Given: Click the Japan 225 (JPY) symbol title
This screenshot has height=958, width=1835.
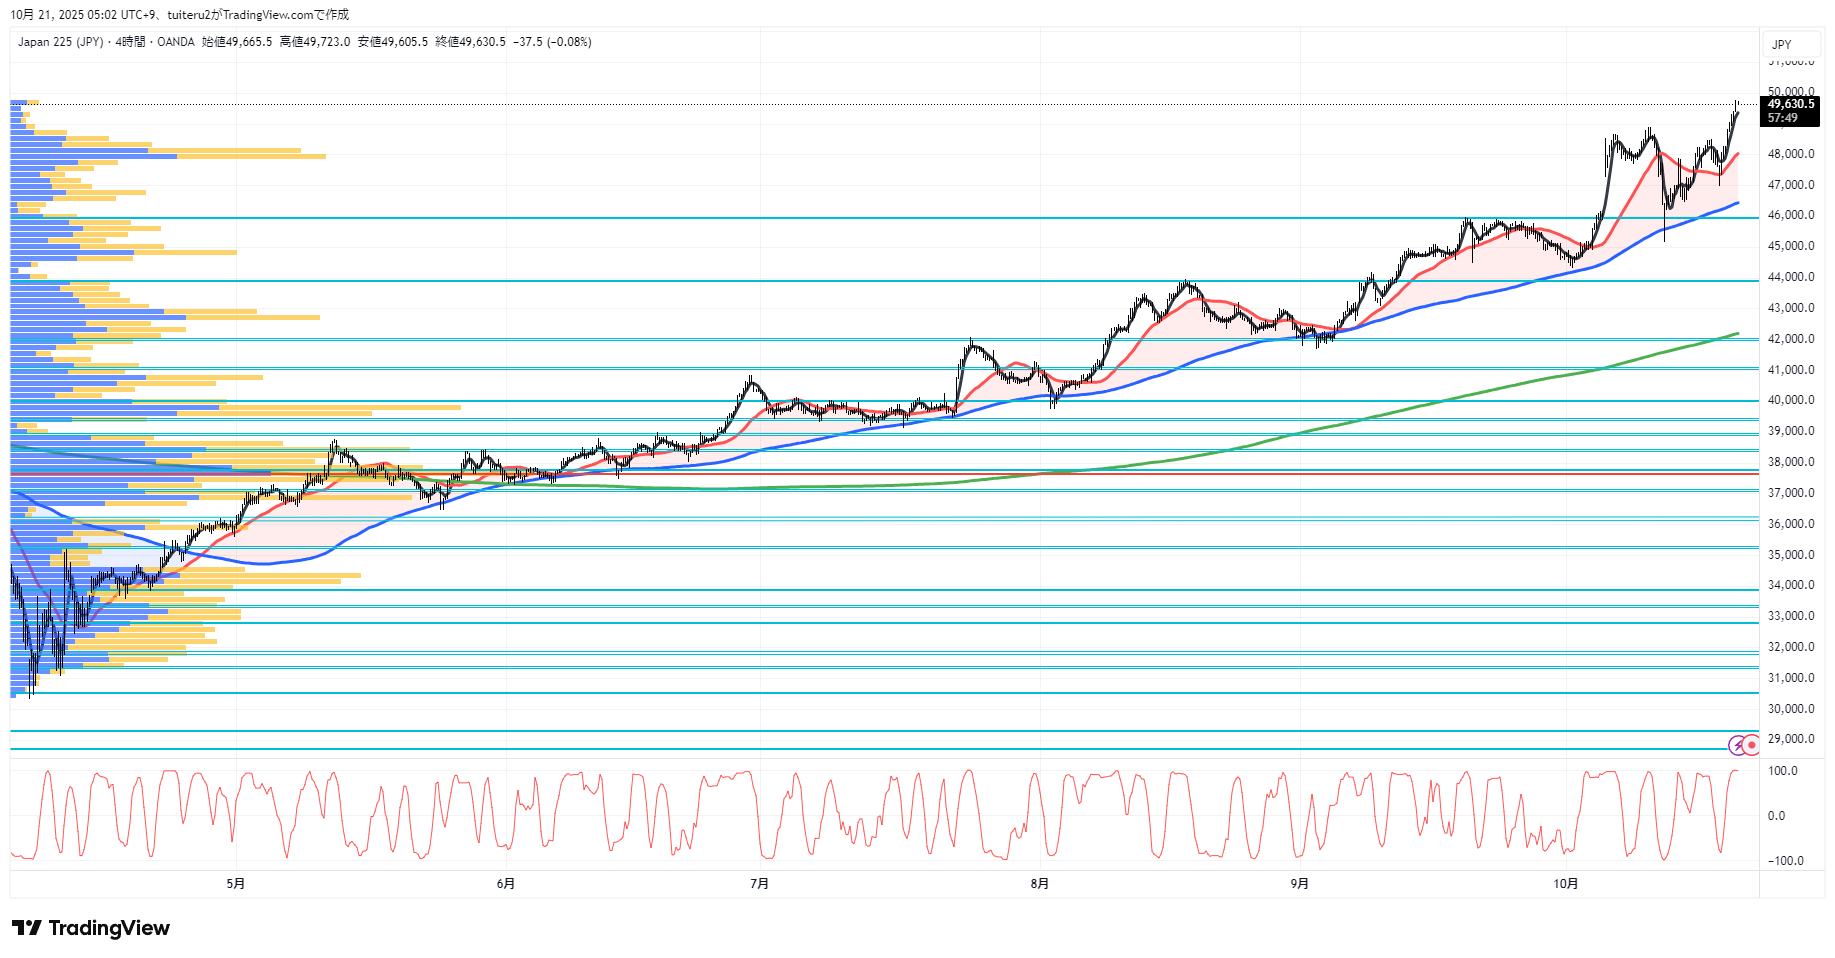Looking at the screenshot, I should point(60,42).
